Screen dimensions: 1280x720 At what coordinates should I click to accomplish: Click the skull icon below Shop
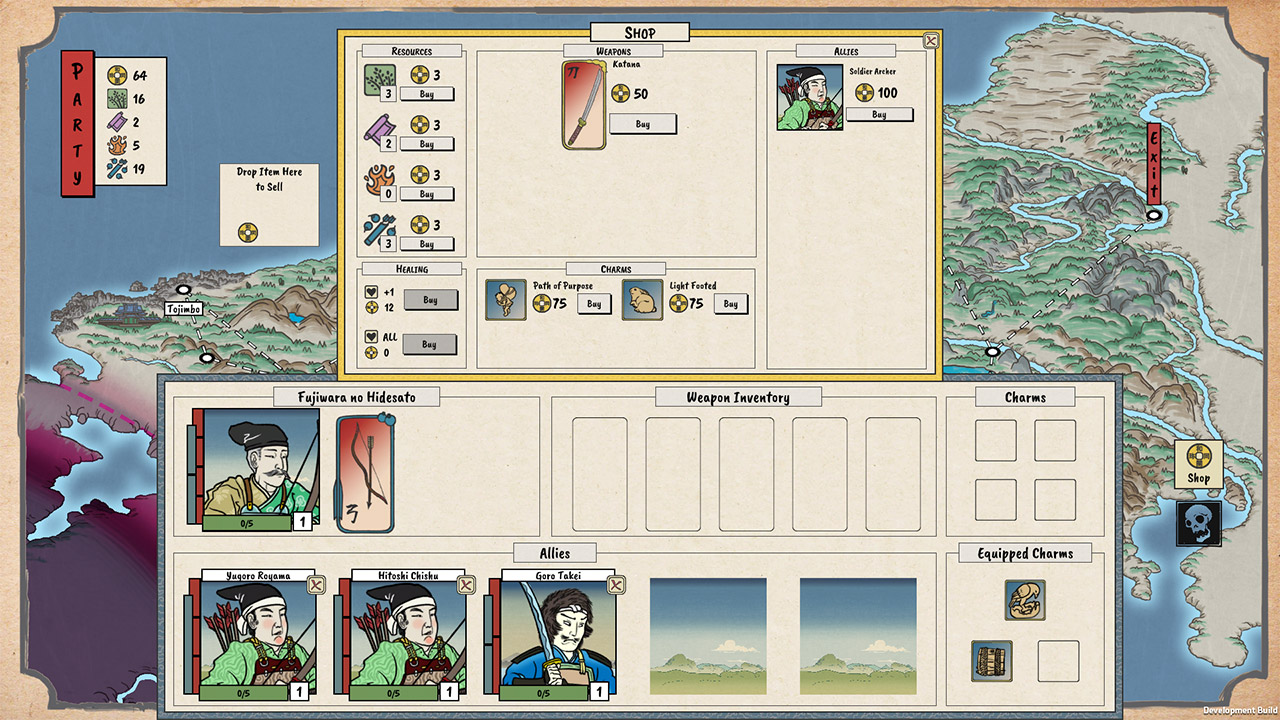(x=1198, y=523)
